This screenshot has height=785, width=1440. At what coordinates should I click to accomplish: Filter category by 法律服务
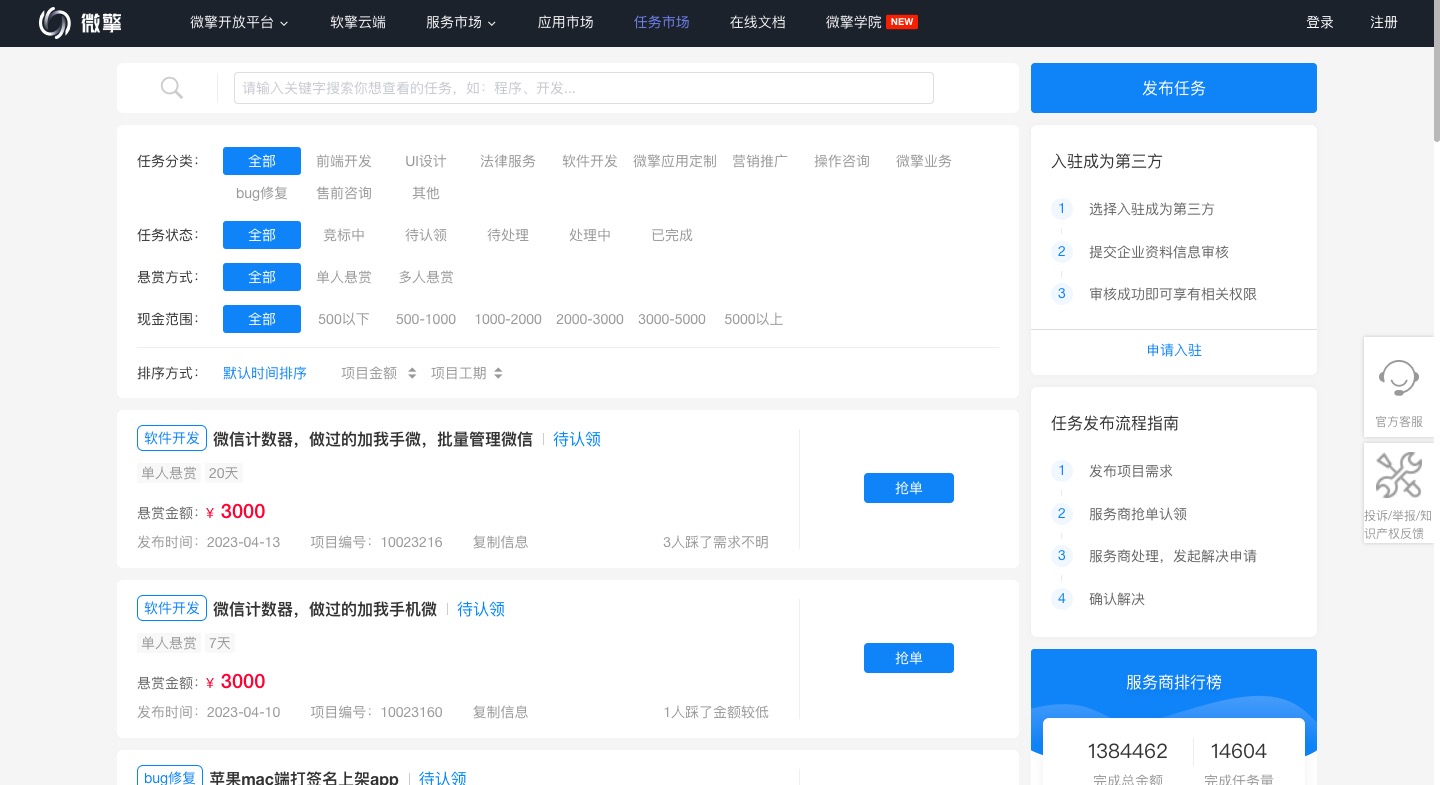click(508, 161)
